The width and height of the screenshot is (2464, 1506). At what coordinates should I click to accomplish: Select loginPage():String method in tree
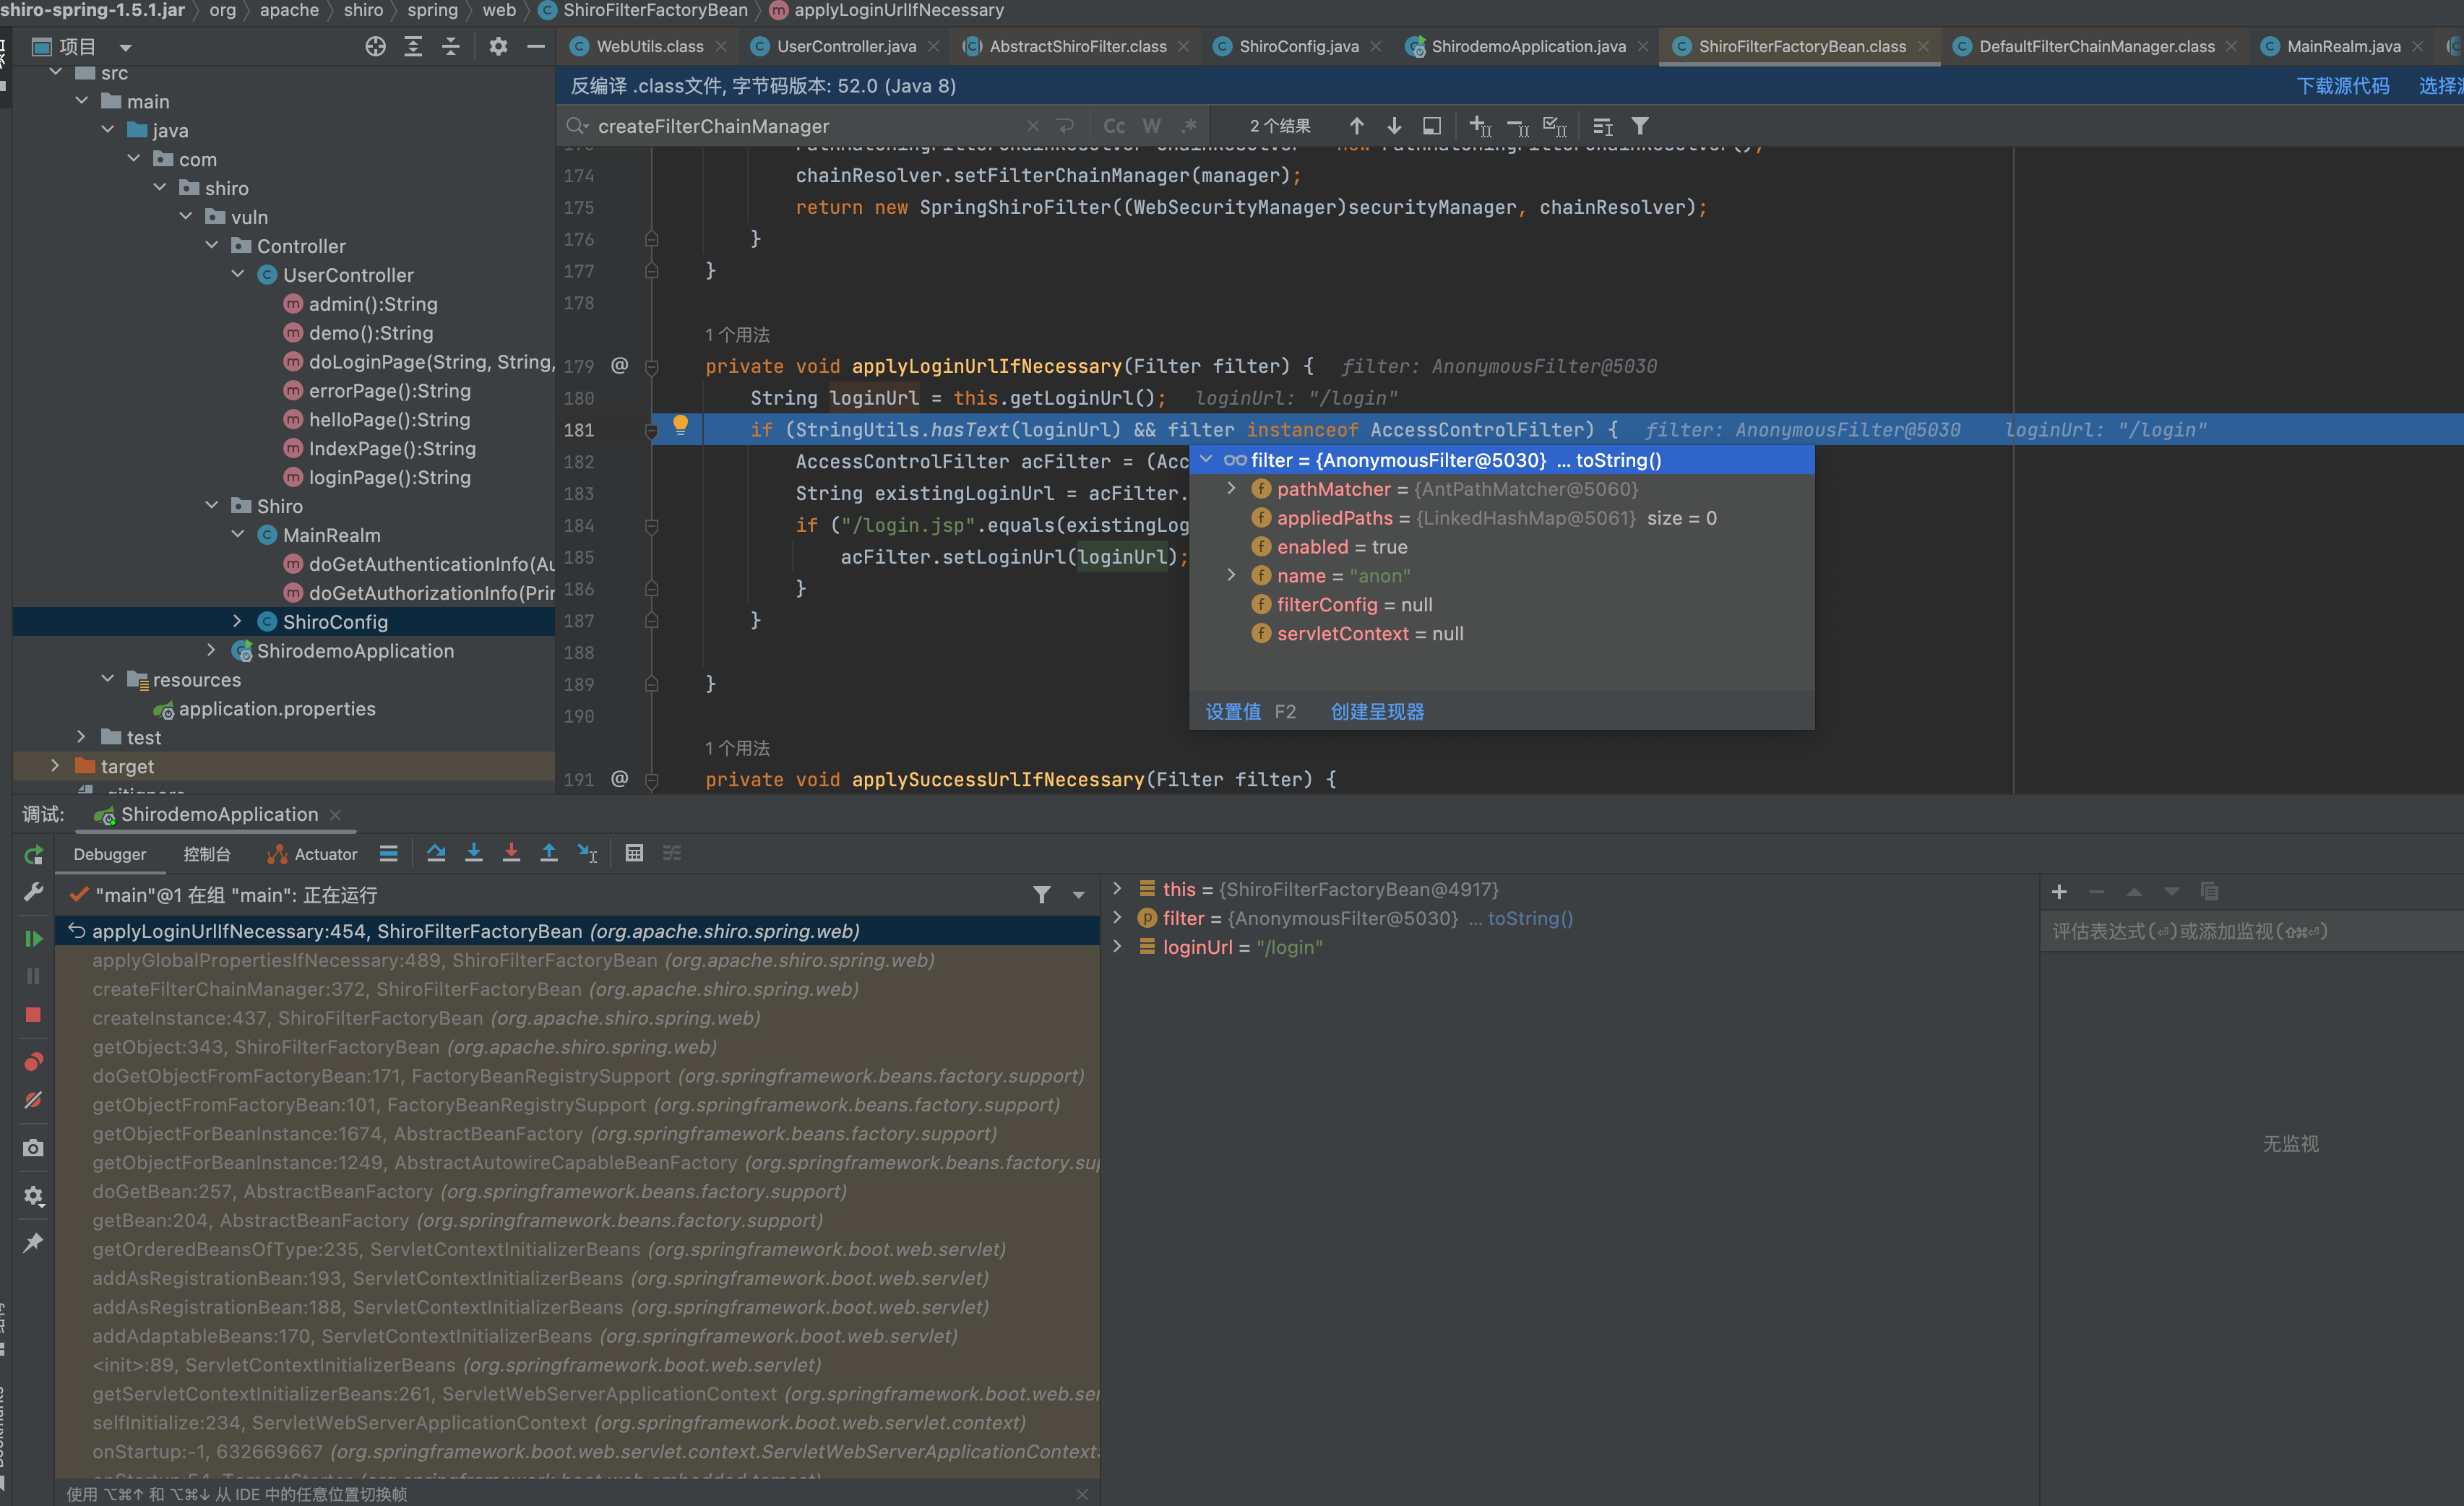point(389,477)
